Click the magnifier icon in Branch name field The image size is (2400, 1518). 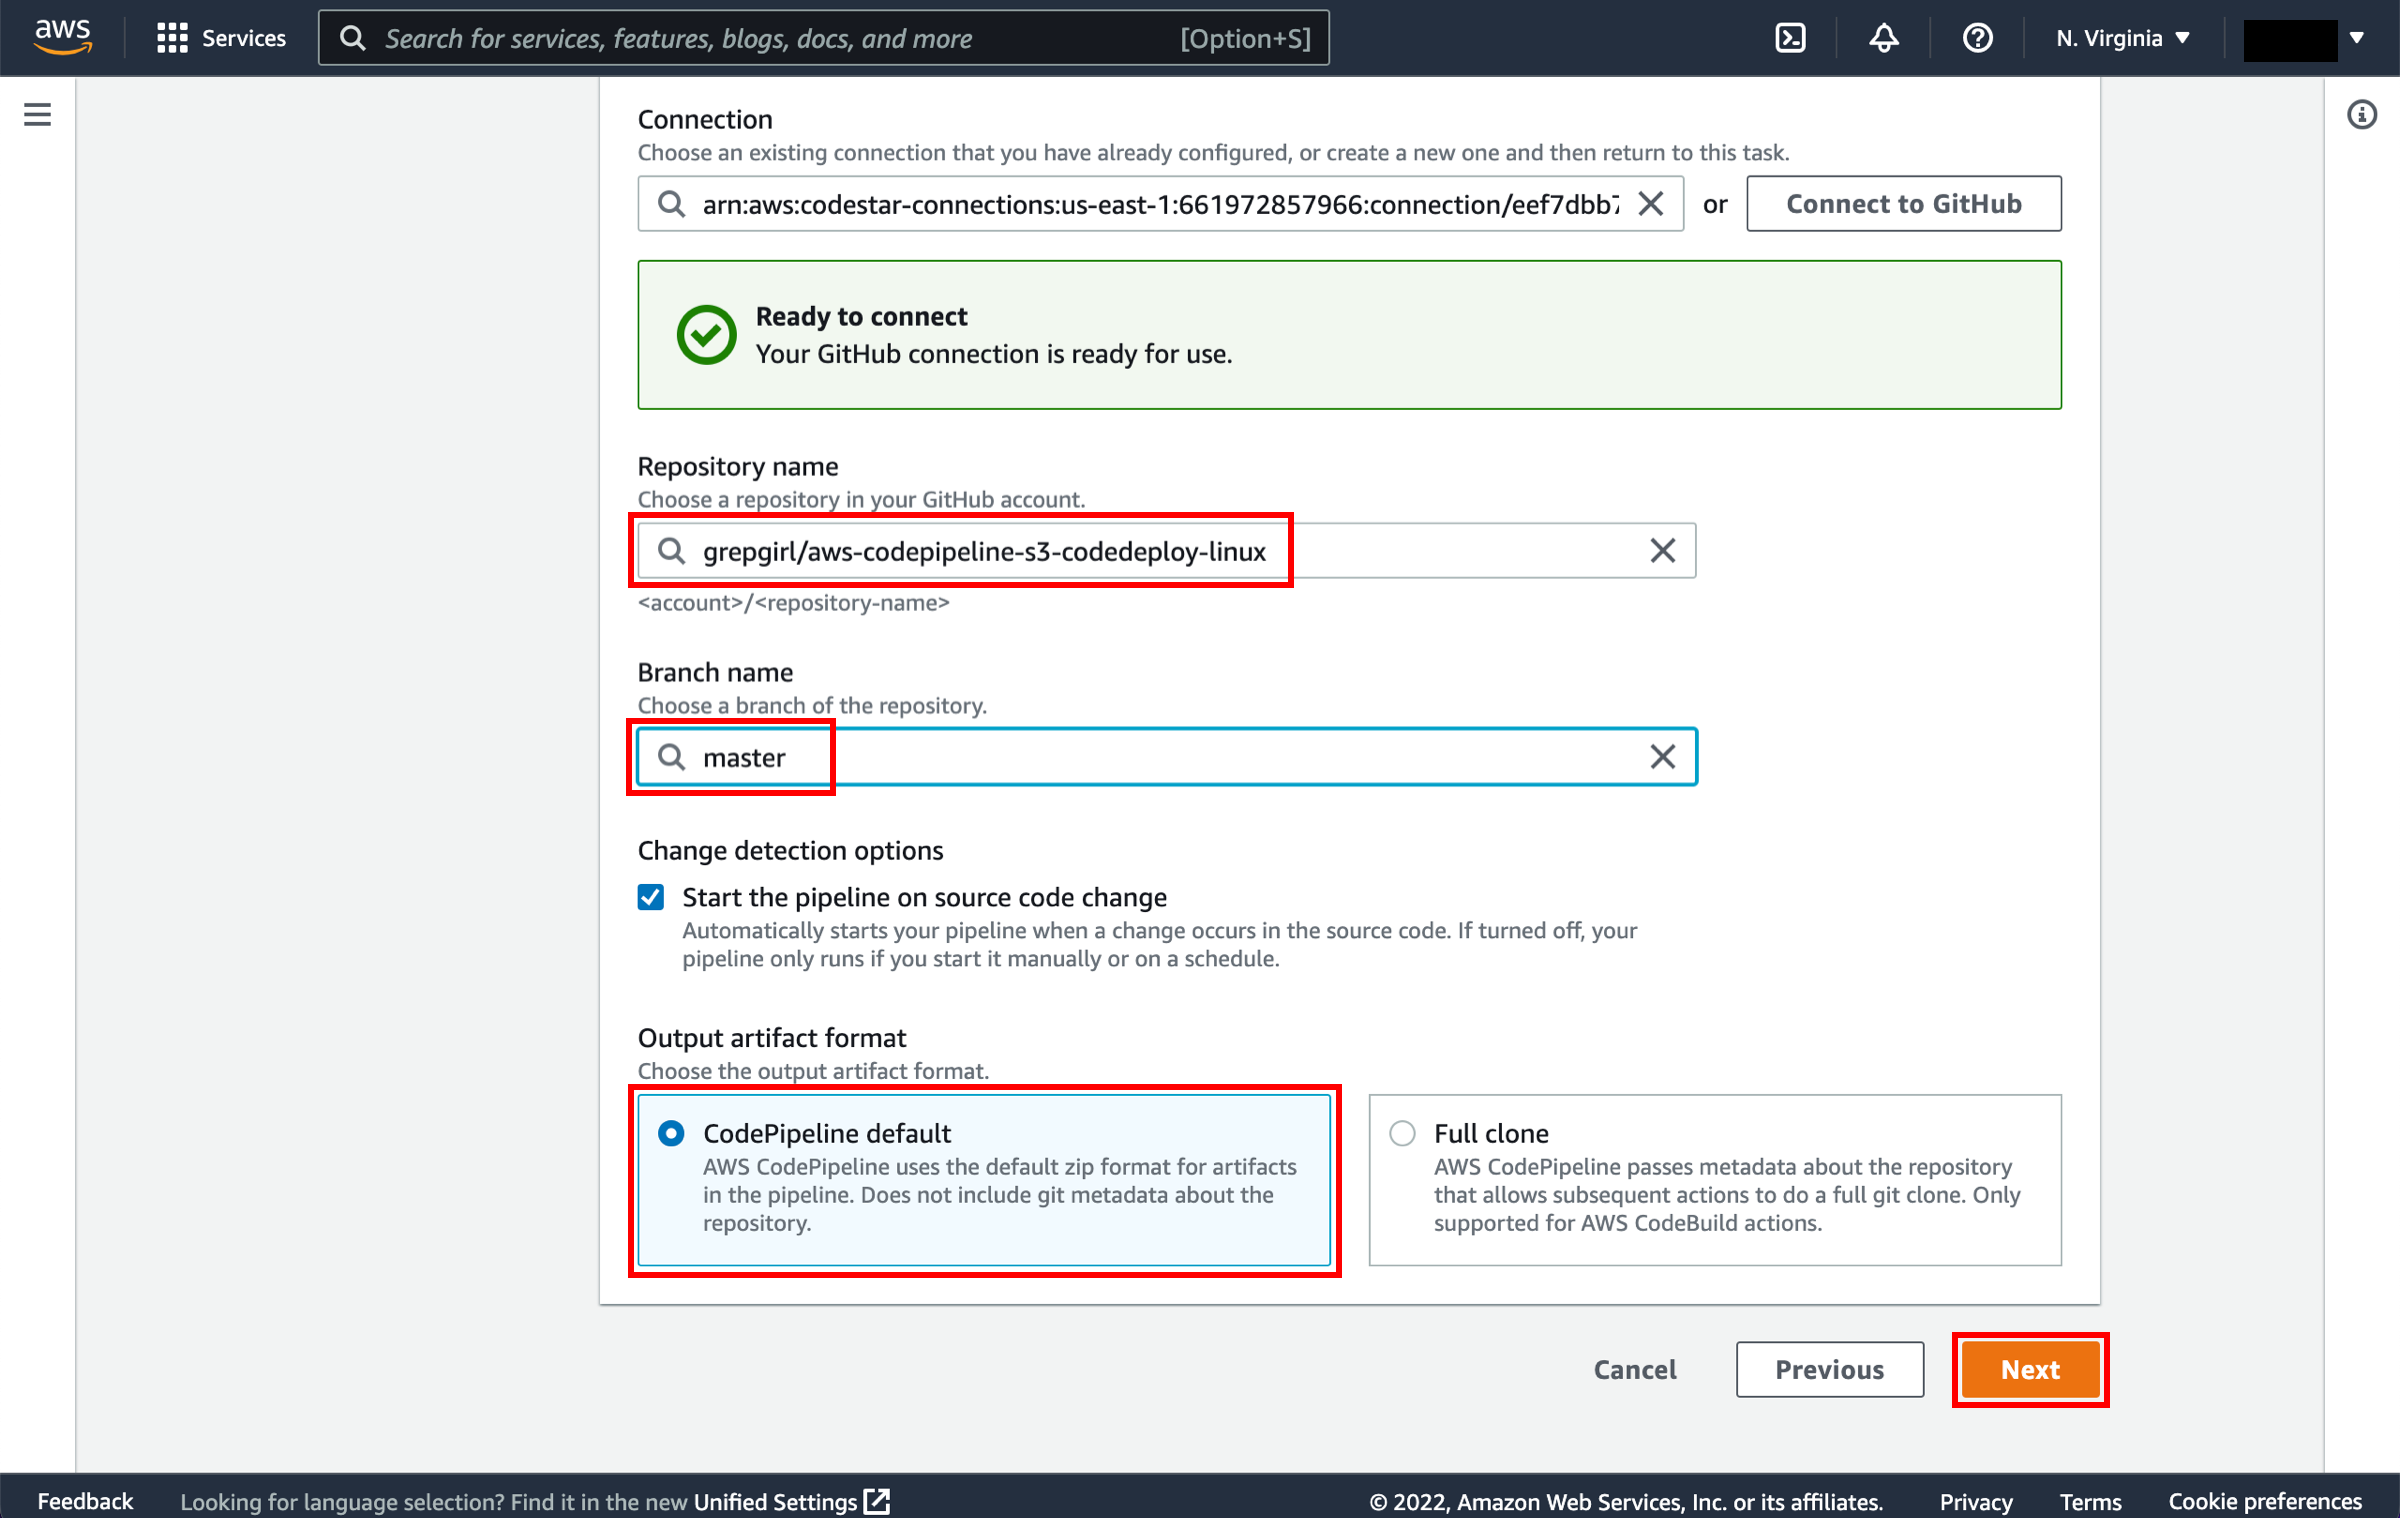point(671,757)
